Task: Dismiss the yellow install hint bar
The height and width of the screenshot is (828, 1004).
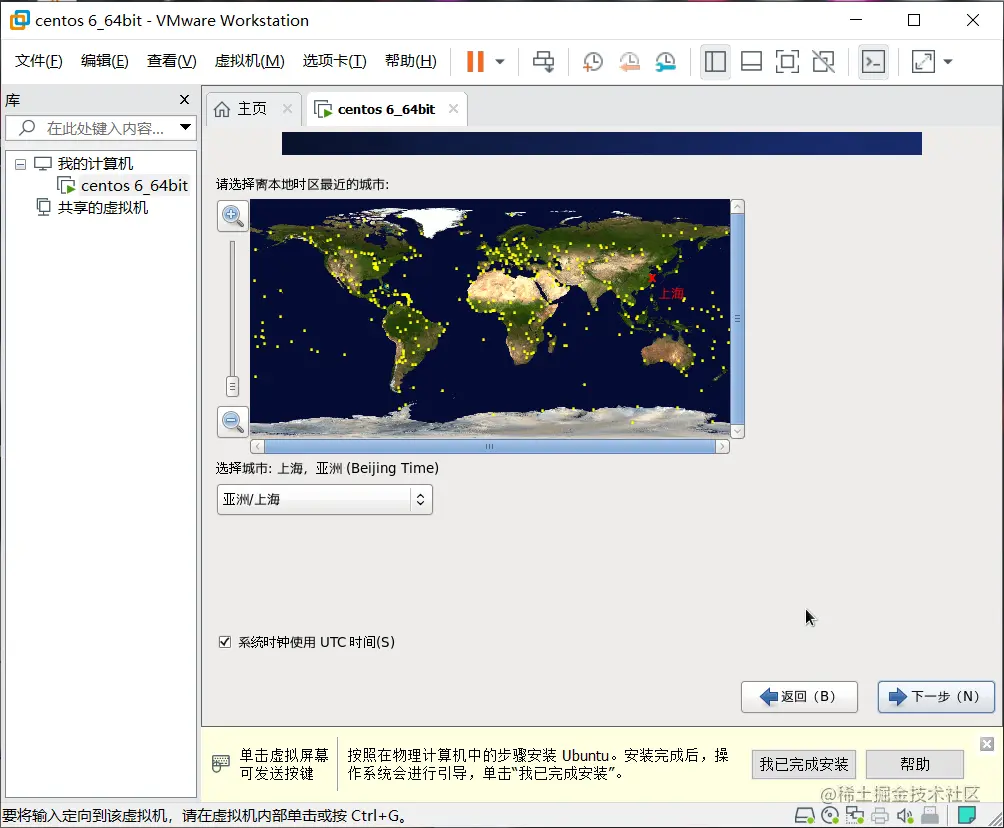Action: coord(987,744)
